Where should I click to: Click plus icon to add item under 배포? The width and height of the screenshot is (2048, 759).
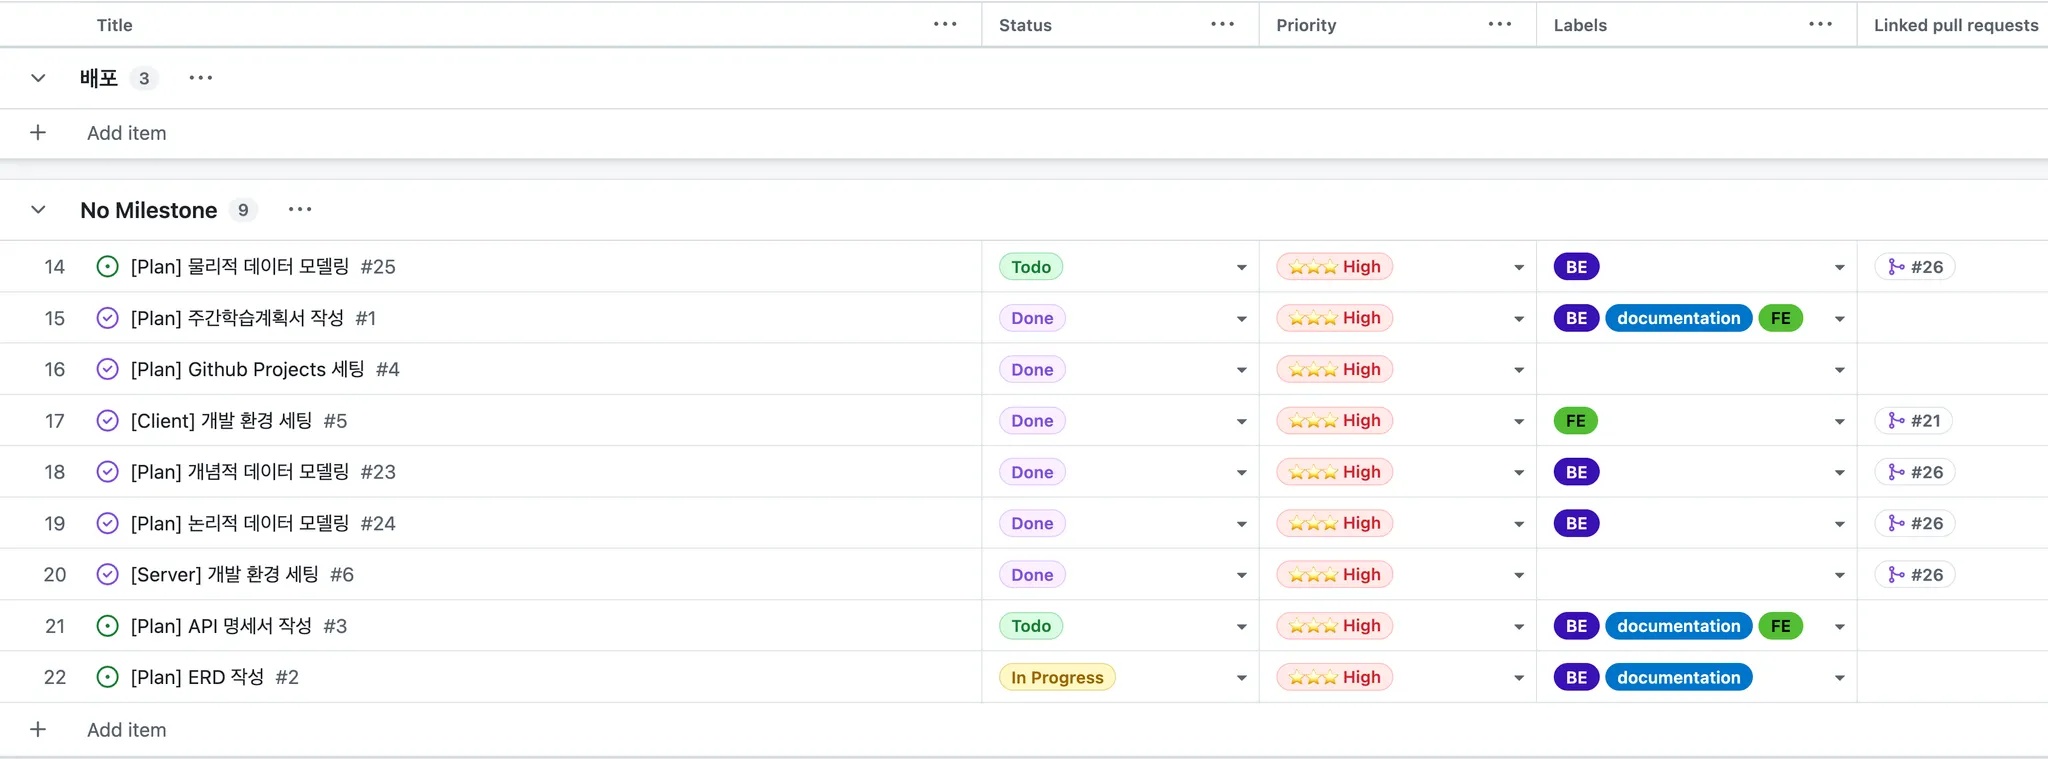point(38,133)
